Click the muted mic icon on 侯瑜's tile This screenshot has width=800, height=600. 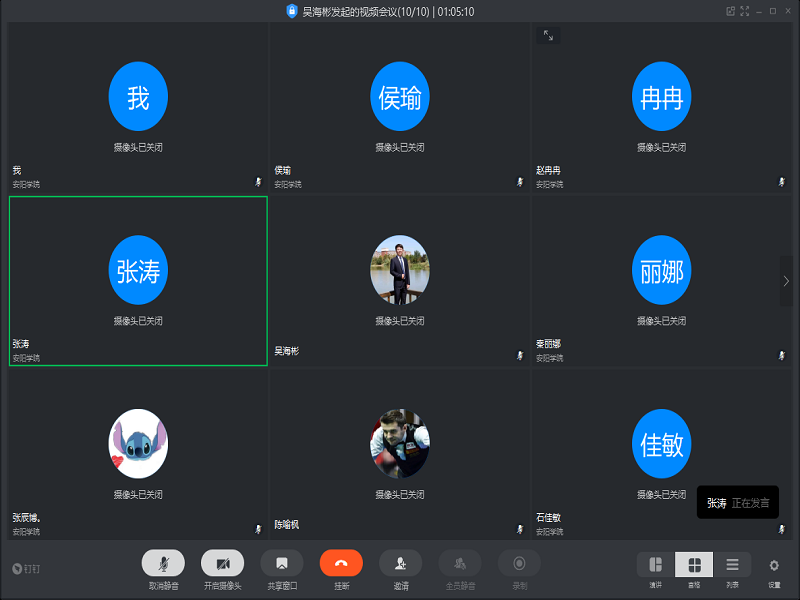pos(519,182)
